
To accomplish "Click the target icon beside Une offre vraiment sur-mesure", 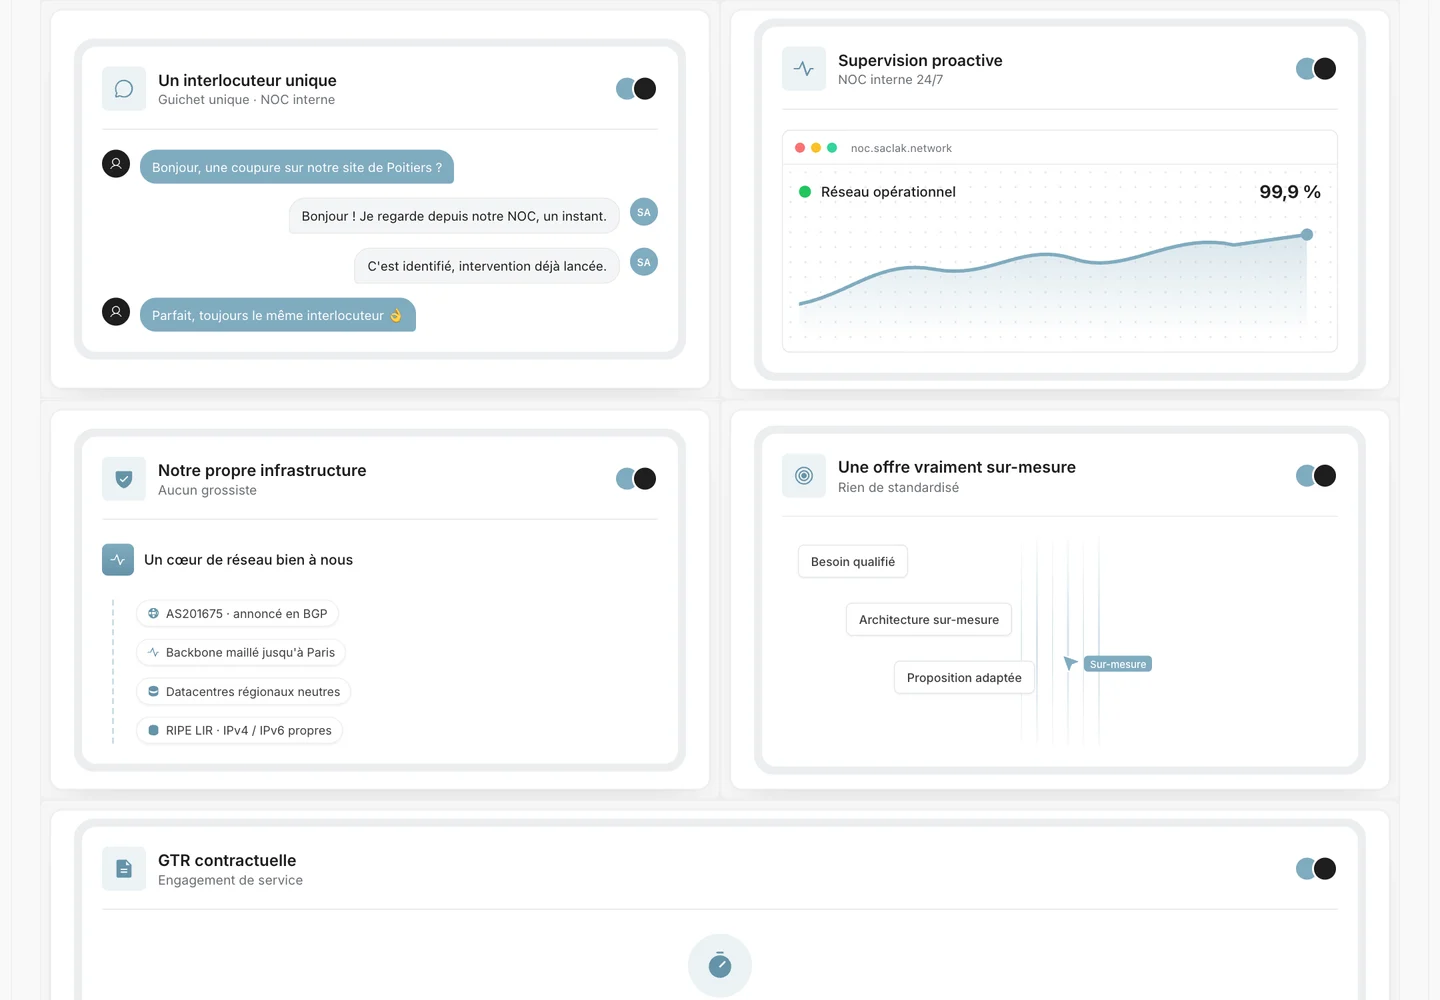I will (804, 476).
